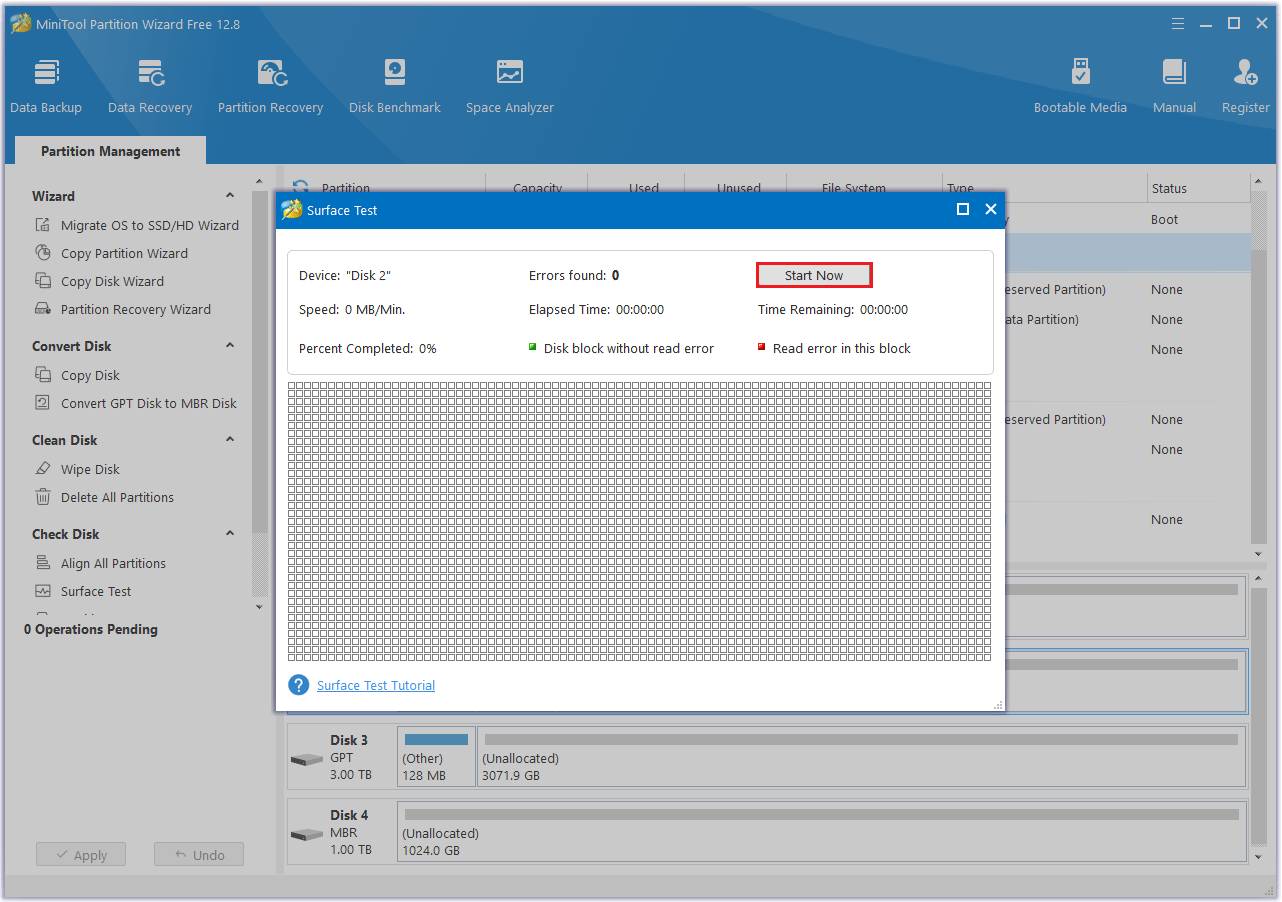This screenshot has height=902, width=1282.
Task: Select Surface Test in sidebar
Action: point(96,591)
